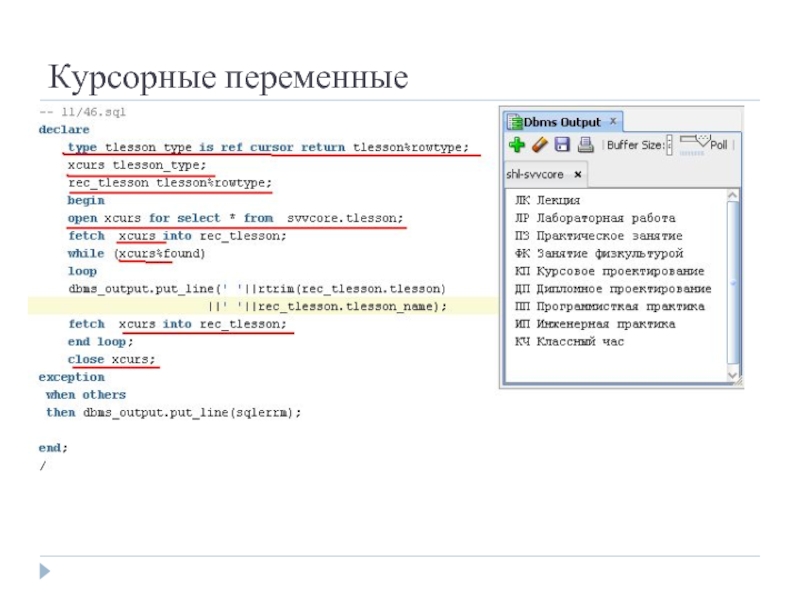
Task: Click the 'rec_tlesson tlesson%rowtype;' code line
Action: coord(170,183)
